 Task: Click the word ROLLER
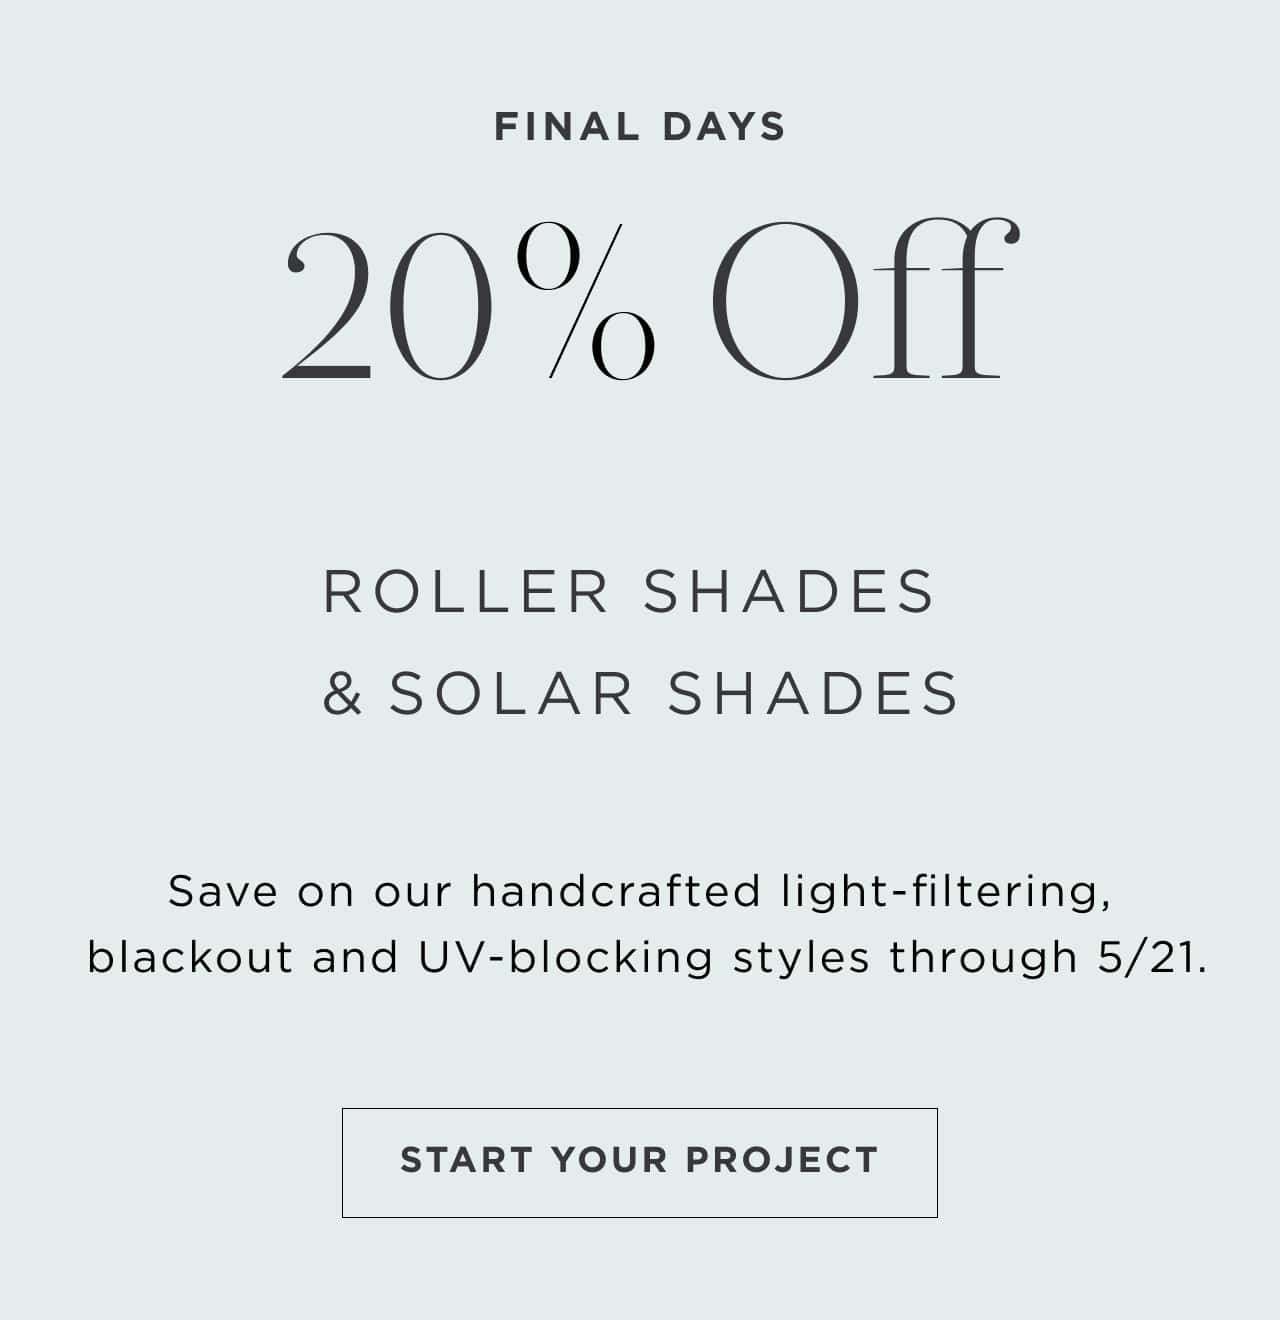coord(466,591)
